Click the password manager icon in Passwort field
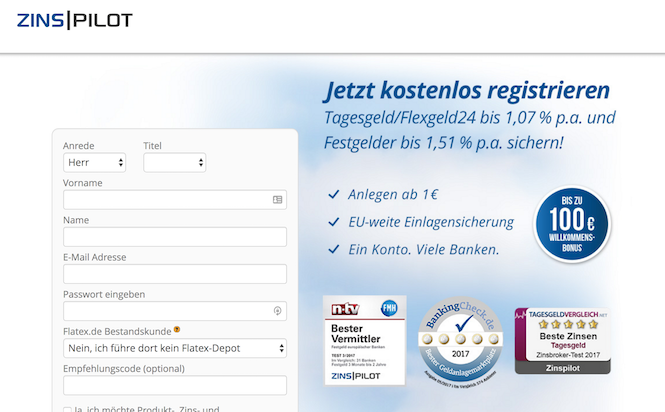The width and height of the screenshot is (665, 412). pyautogui.click(x=277, y=311)
